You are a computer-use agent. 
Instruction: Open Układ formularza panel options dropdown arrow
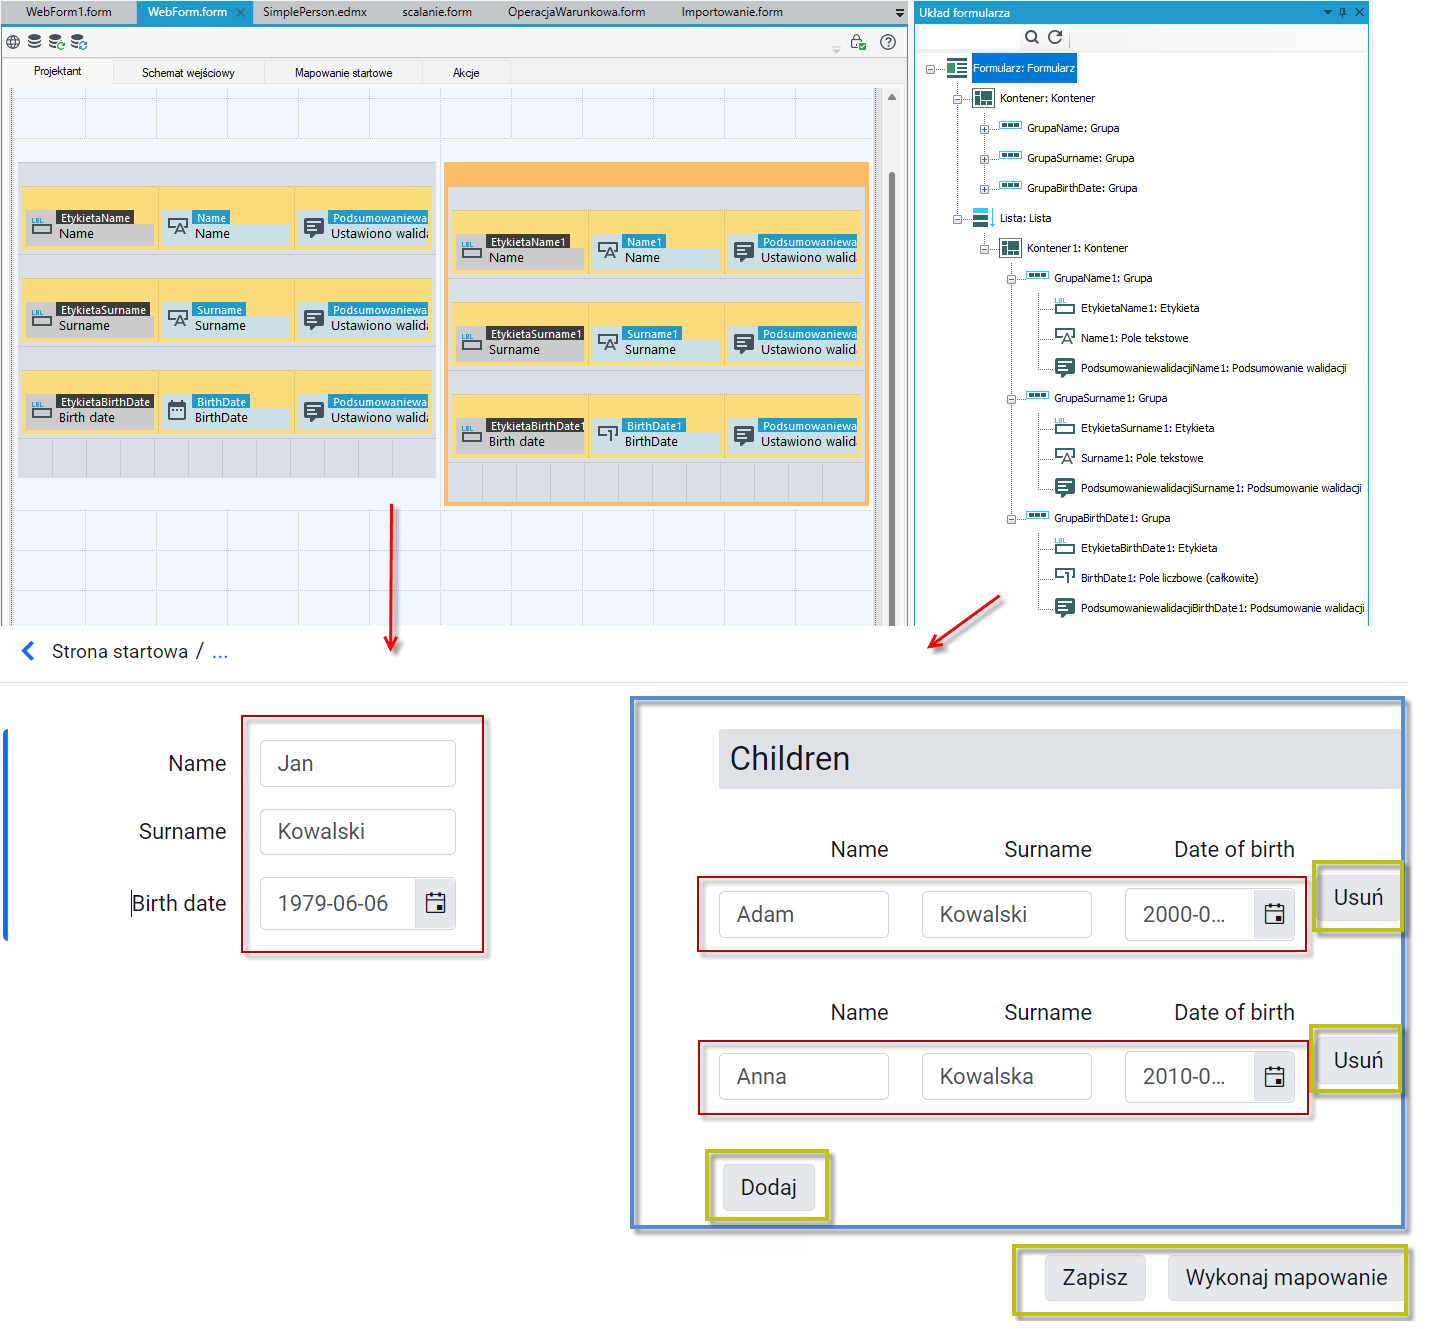point(1328,12)
